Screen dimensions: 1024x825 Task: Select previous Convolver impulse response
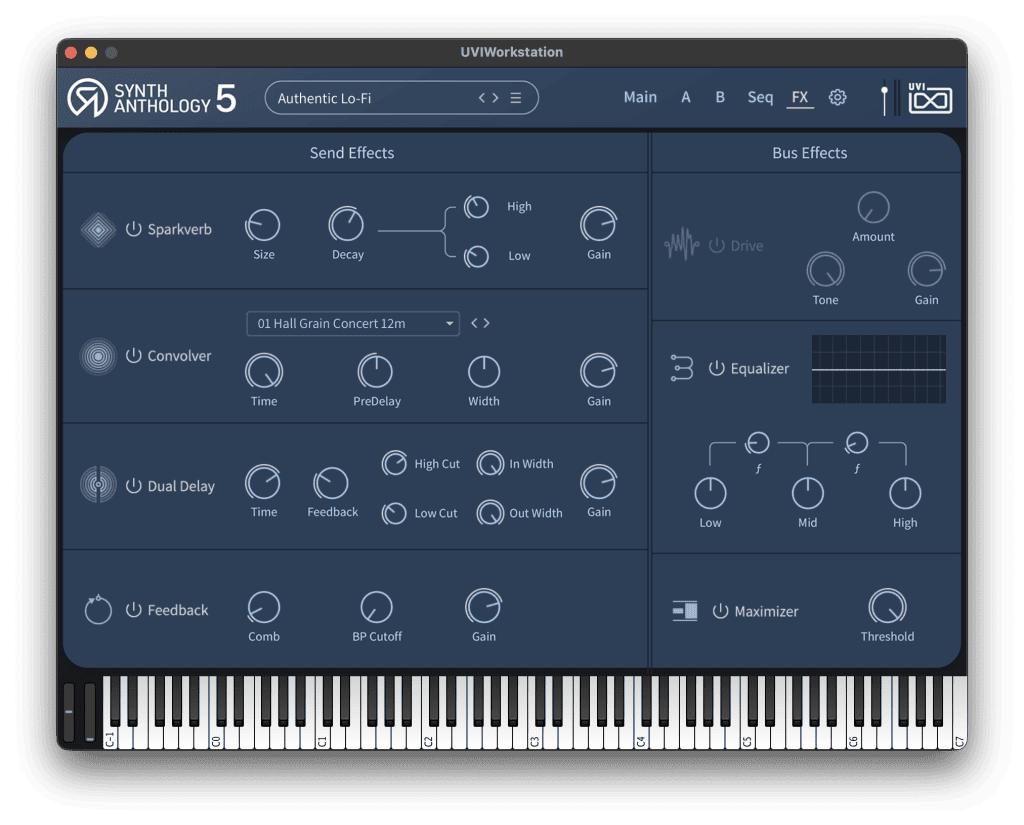[x=475, y=323]
